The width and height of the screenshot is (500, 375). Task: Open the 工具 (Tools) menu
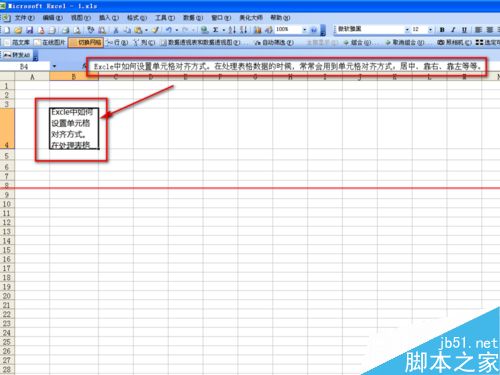(165, 18)
